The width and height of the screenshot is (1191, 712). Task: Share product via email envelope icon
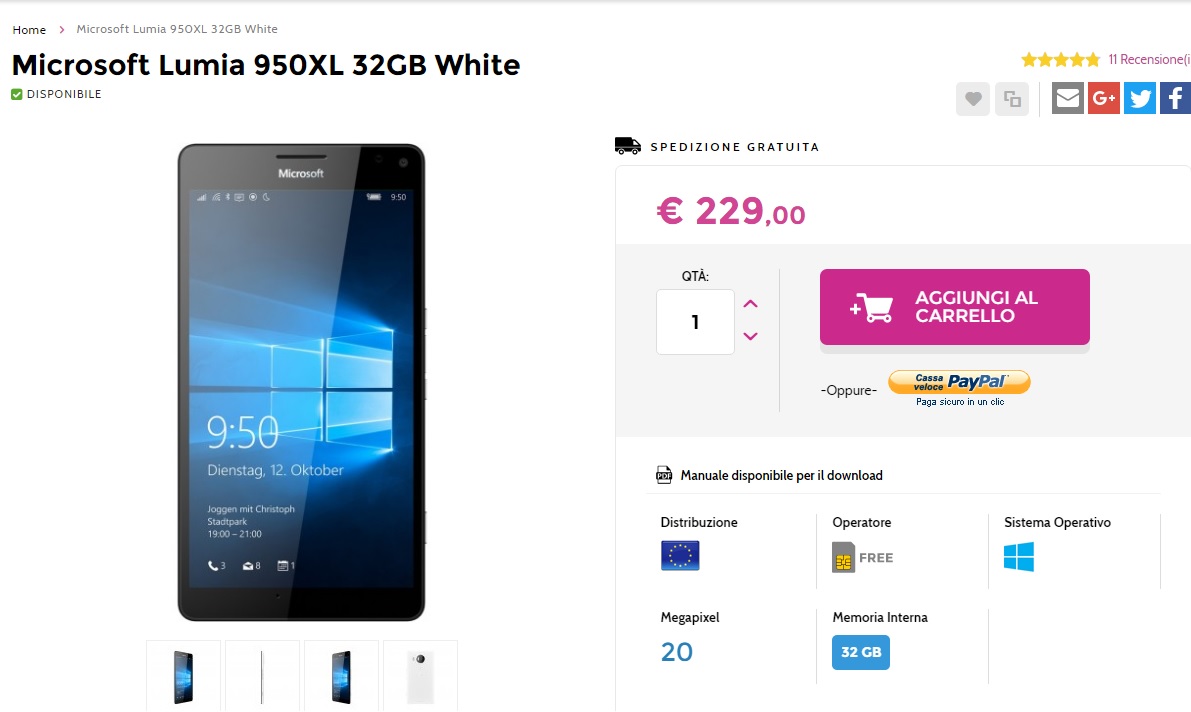click(1067, 98)
